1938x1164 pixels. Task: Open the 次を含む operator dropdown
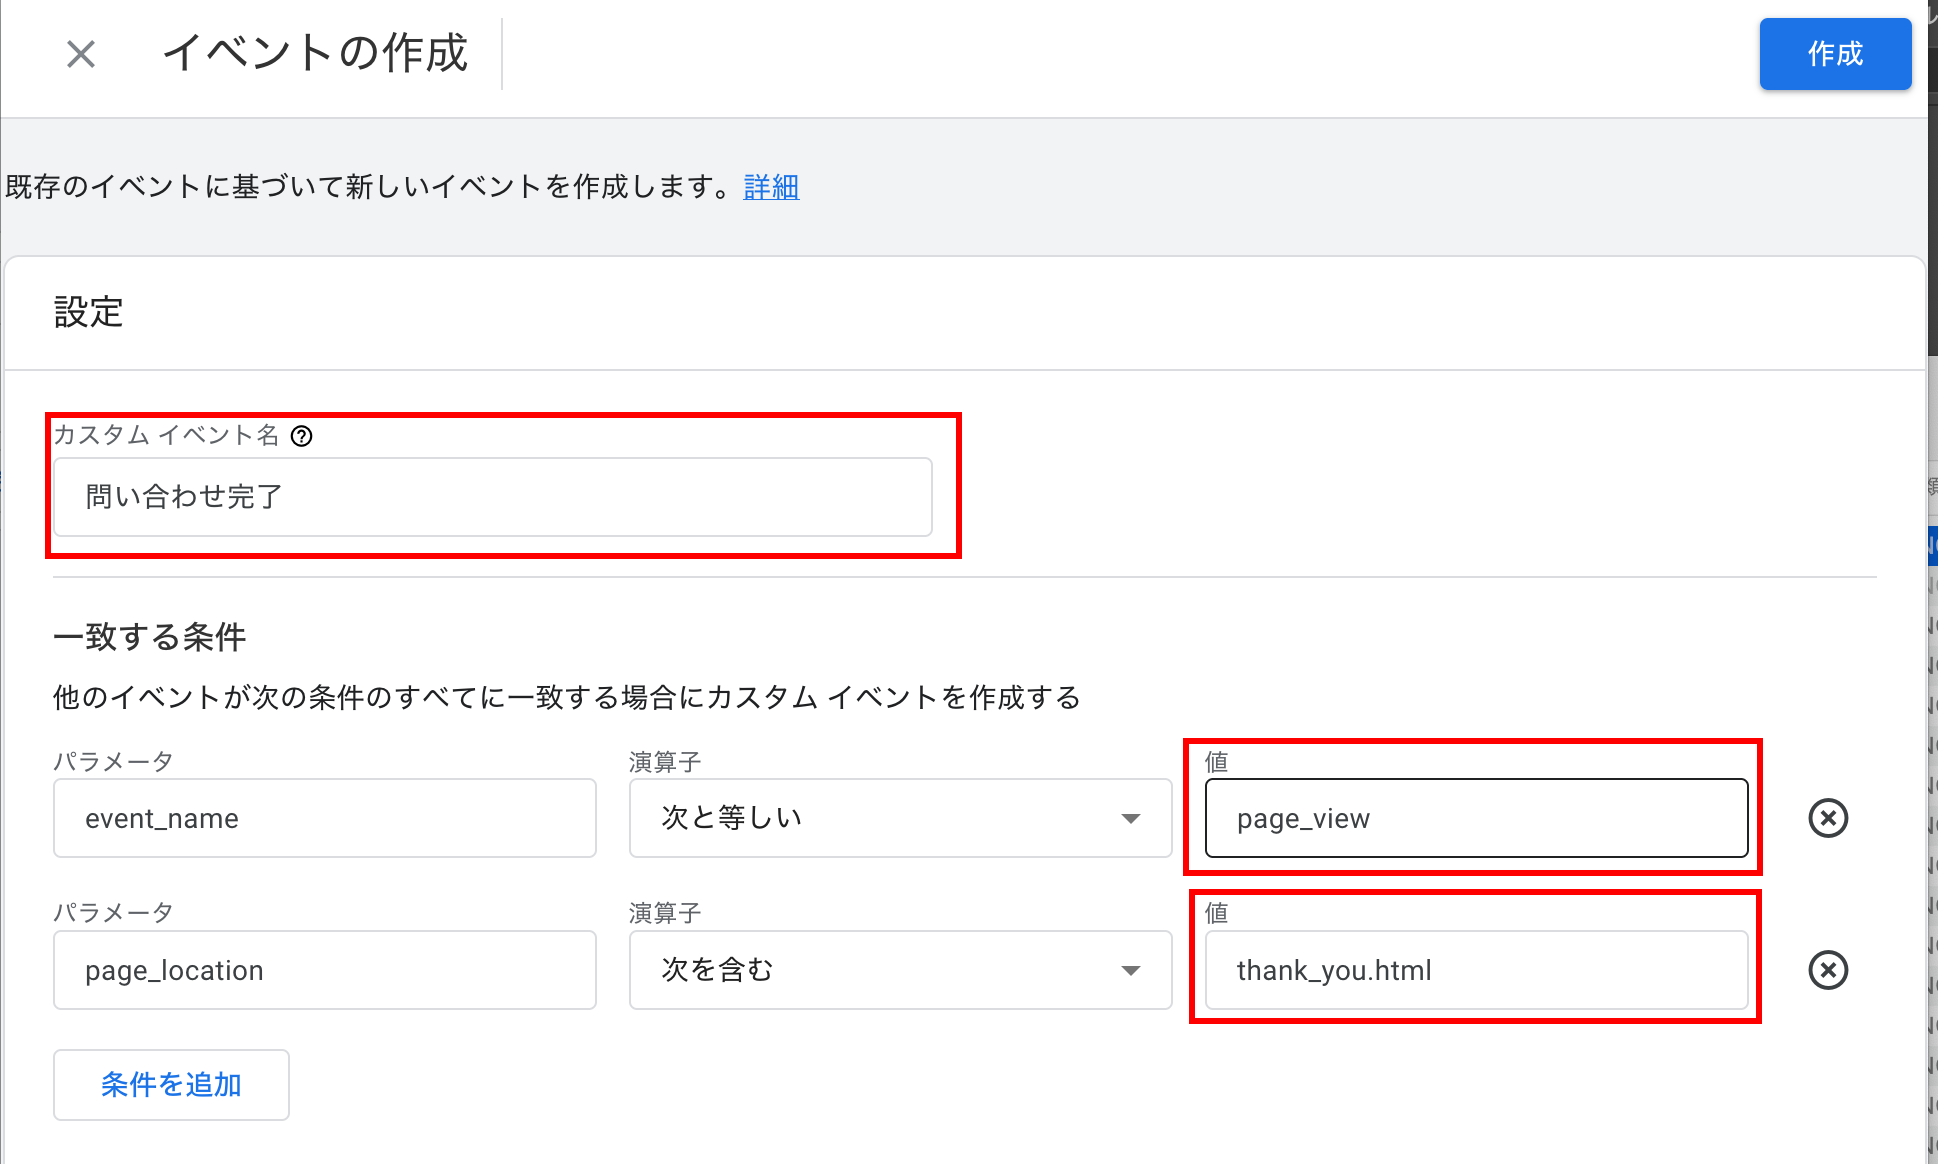tap(900, 970)
